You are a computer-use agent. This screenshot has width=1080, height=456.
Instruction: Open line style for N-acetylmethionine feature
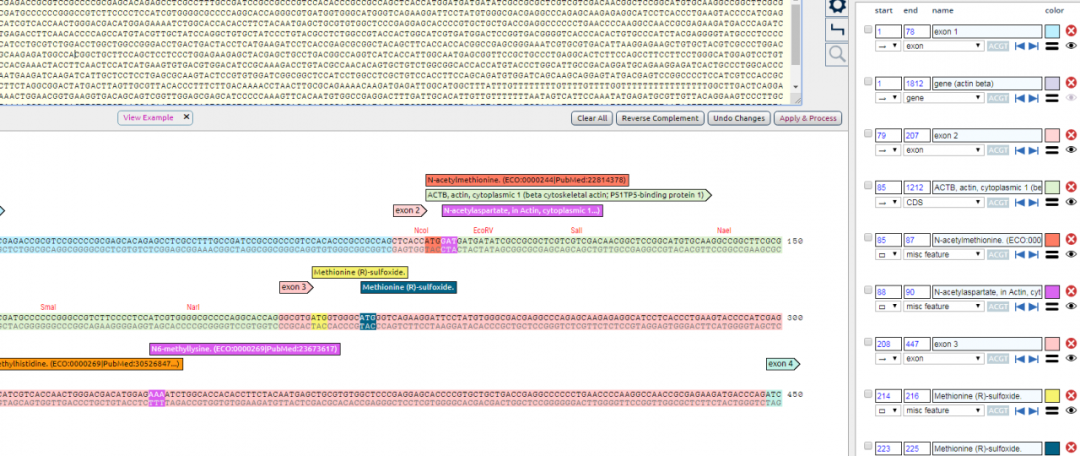coord(1052,254)
